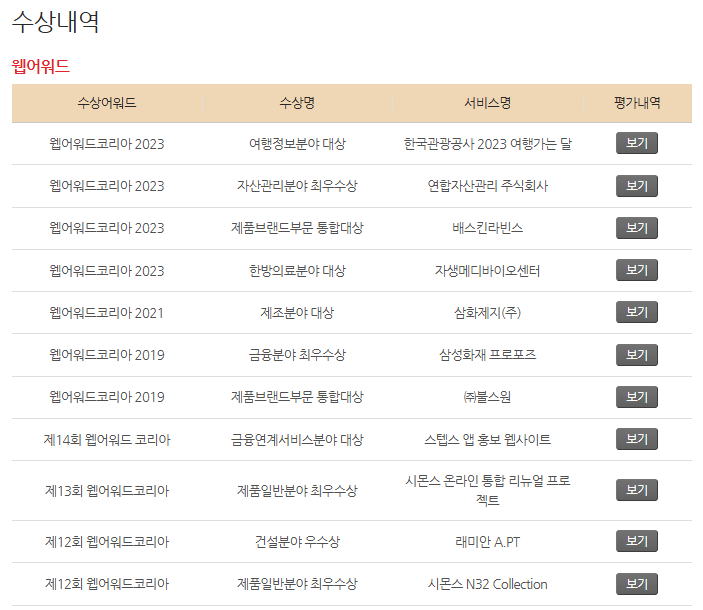Click 시몬스 온라인 통합 리뉴얼 프로젝트 text
The height and width of the screenshot is (610, 703).
(487, 490)
